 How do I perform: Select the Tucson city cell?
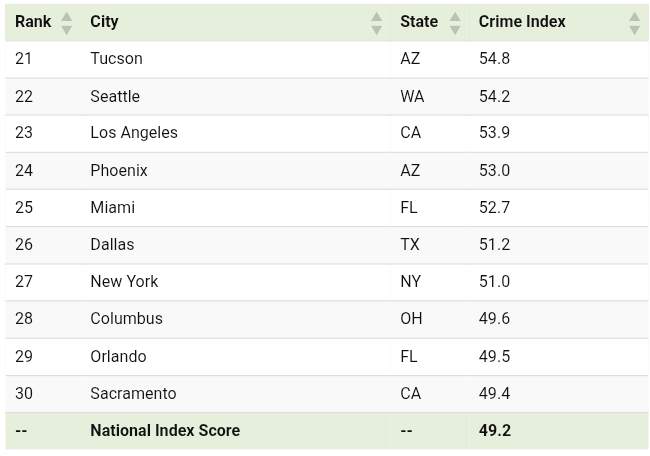[x=116, y=59]
